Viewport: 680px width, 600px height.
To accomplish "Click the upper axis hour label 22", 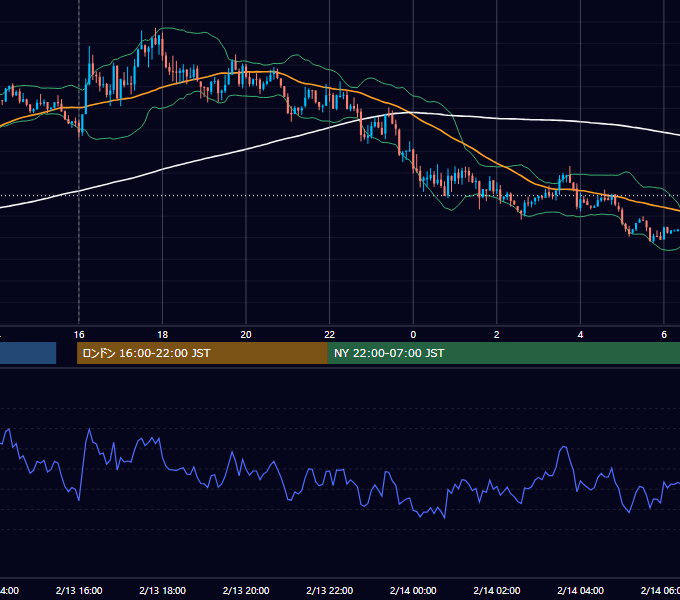I will pyautogui.click(x=330, y=335).
